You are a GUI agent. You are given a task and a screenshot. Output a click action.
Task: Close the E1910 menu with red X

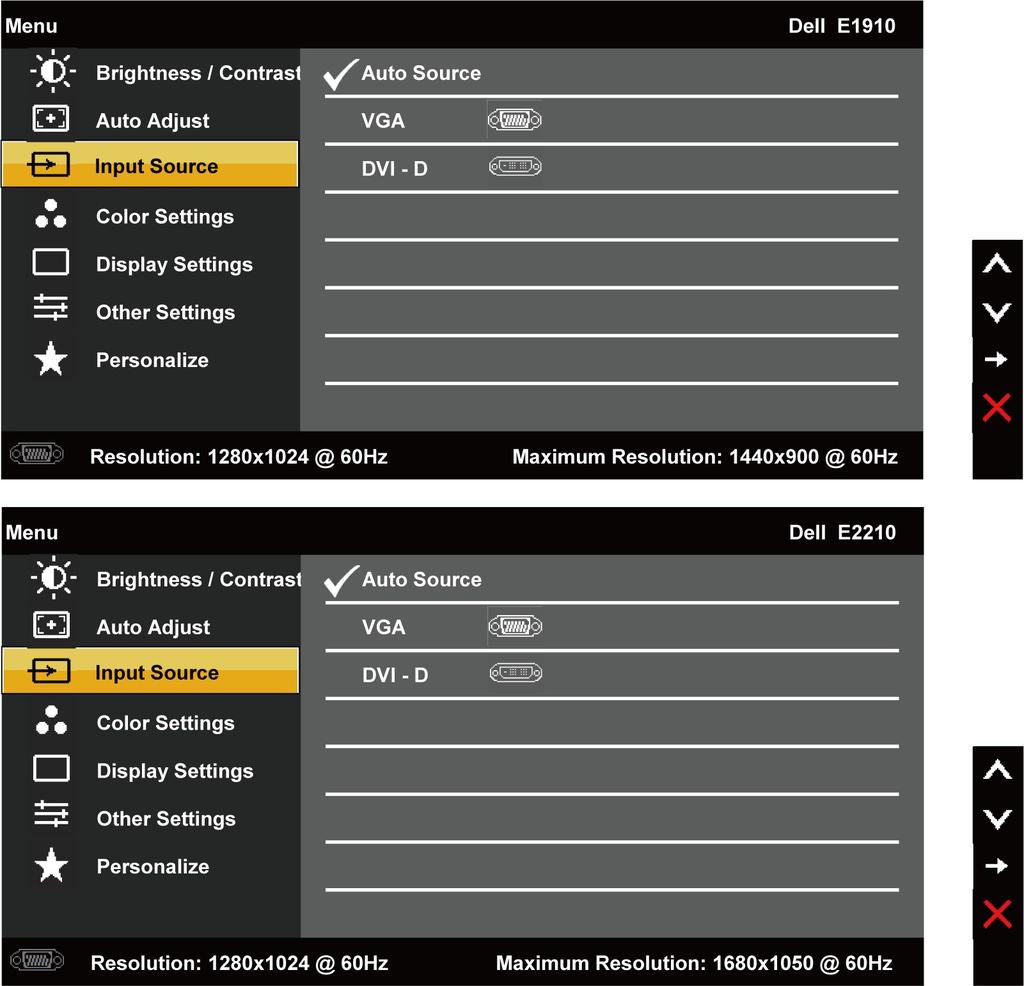997,408
